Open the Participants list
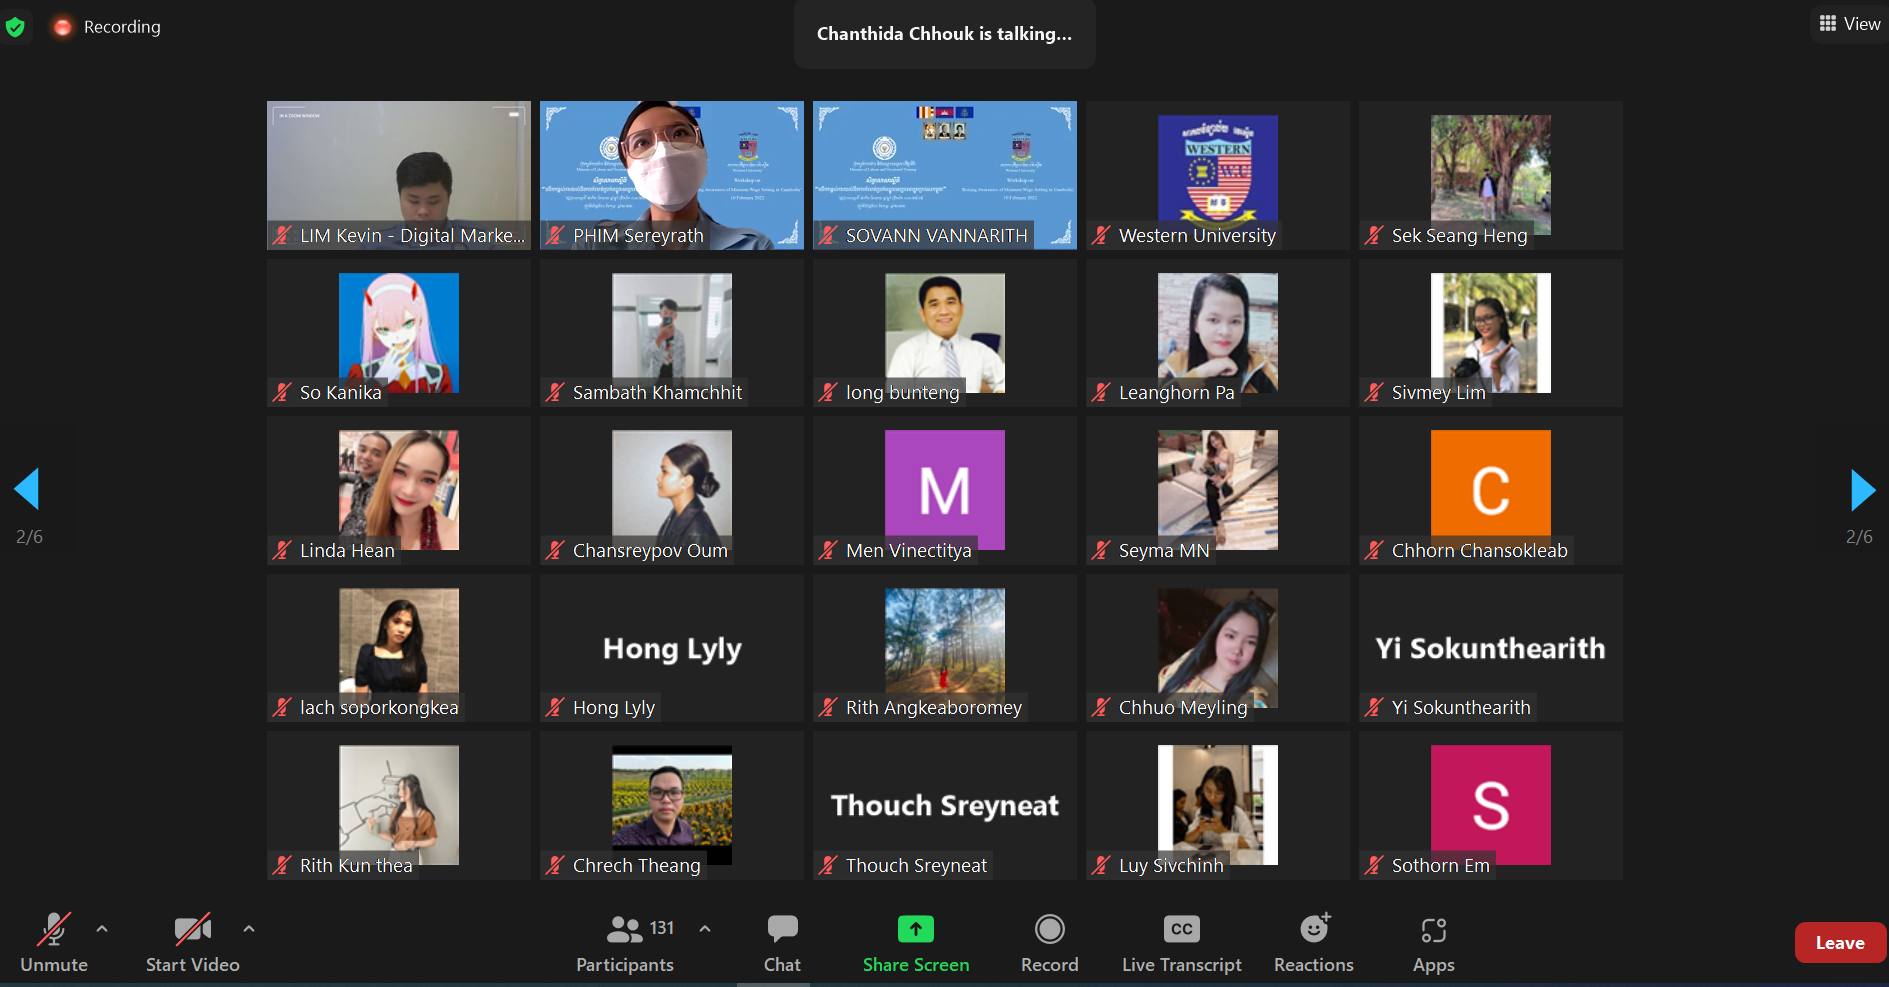 pos(625,930)
